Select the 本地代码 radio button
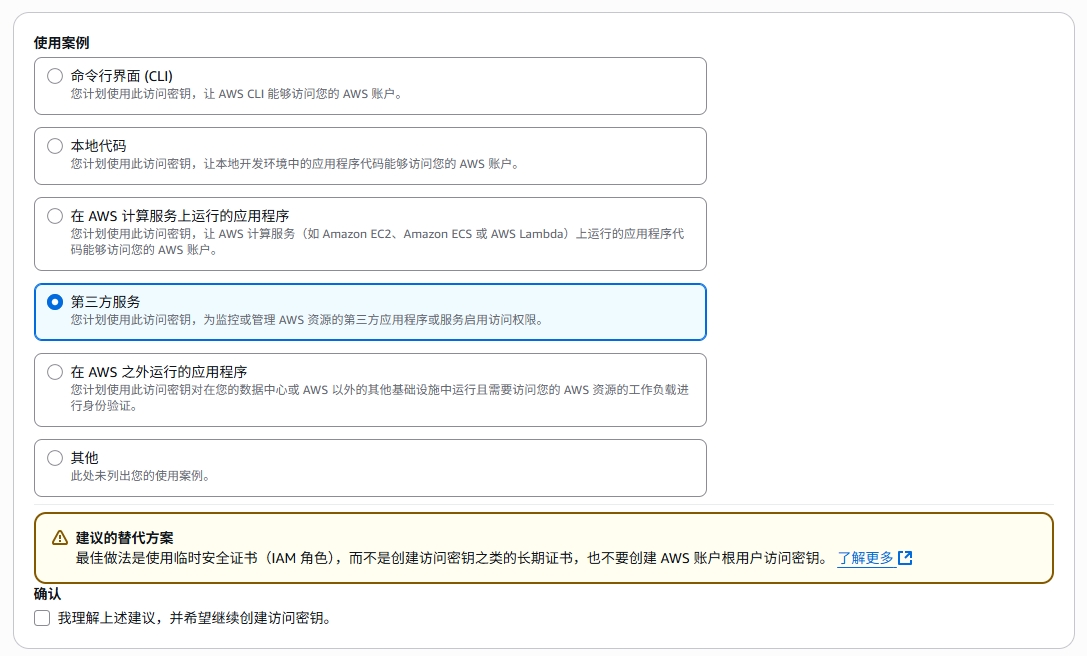Screen dimensions: 1087x656 55,146
